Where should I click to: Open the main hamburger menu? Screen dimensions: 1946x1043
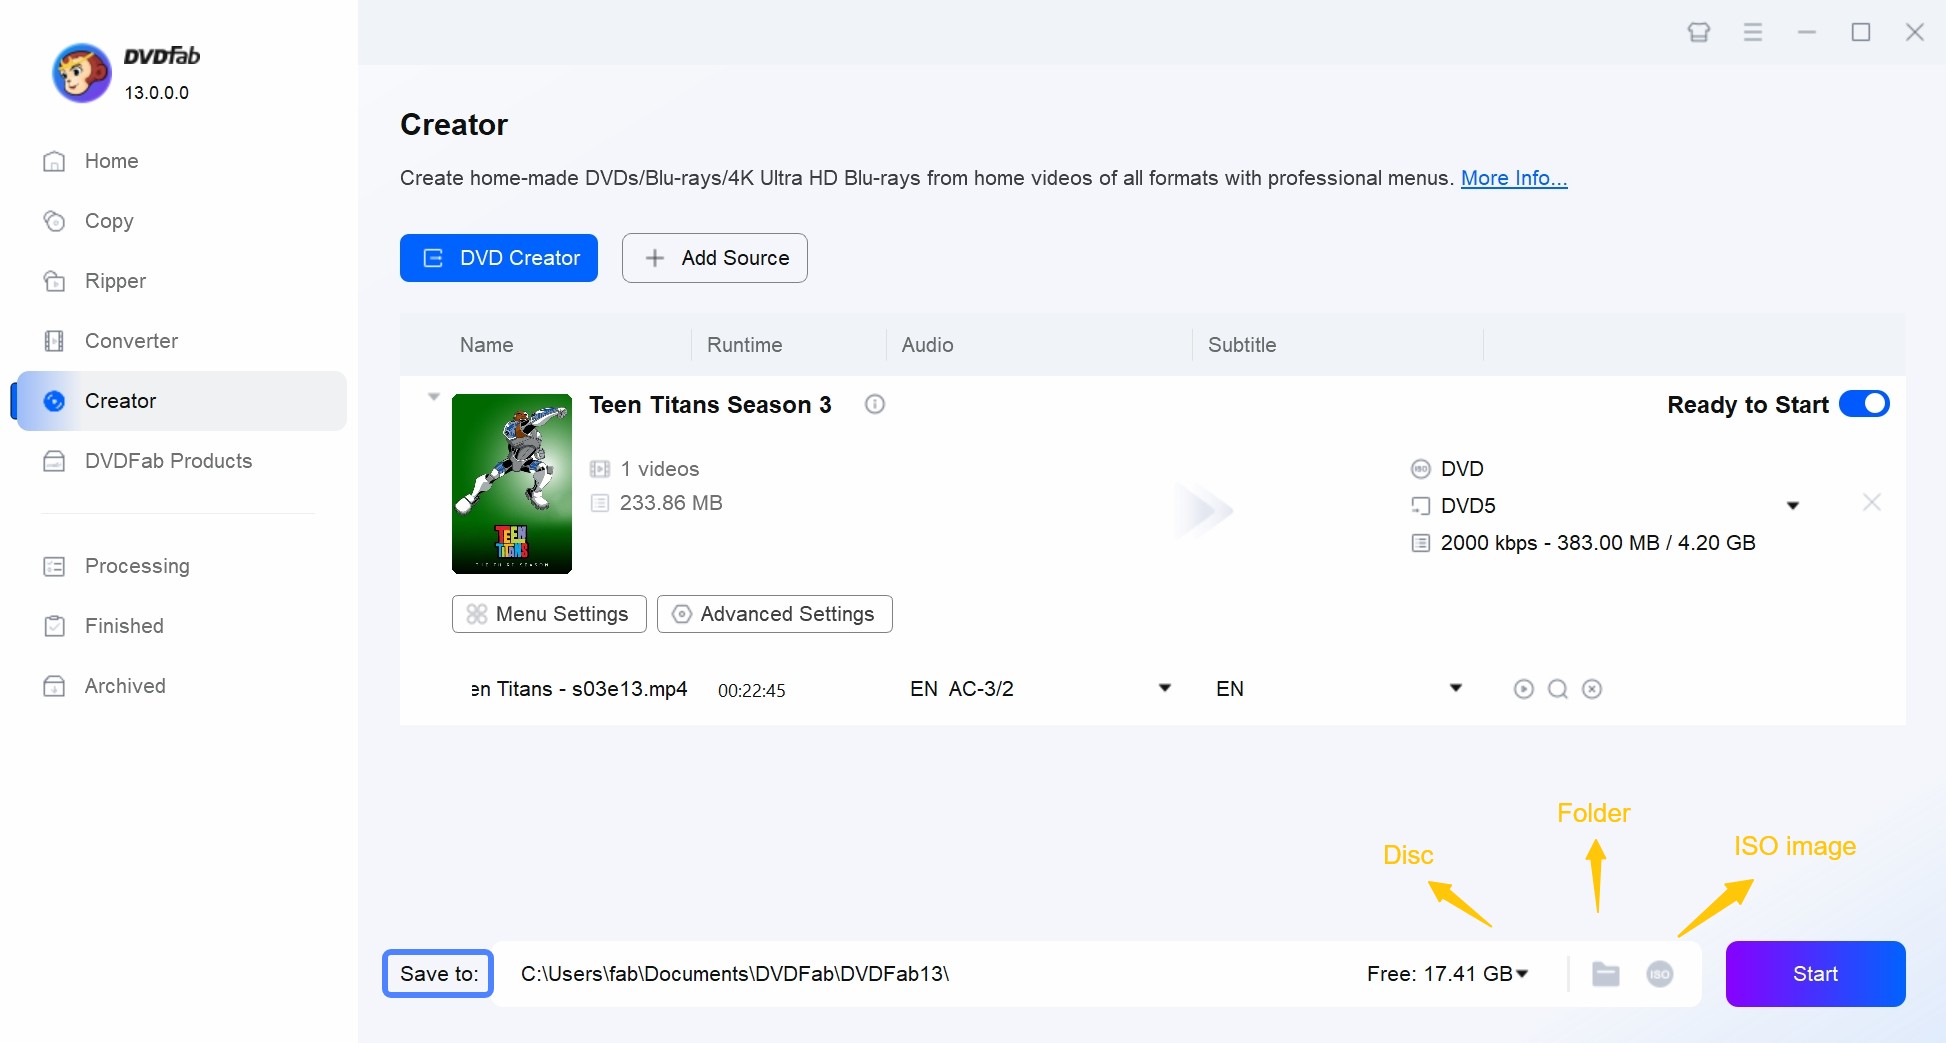(1753, 32)
